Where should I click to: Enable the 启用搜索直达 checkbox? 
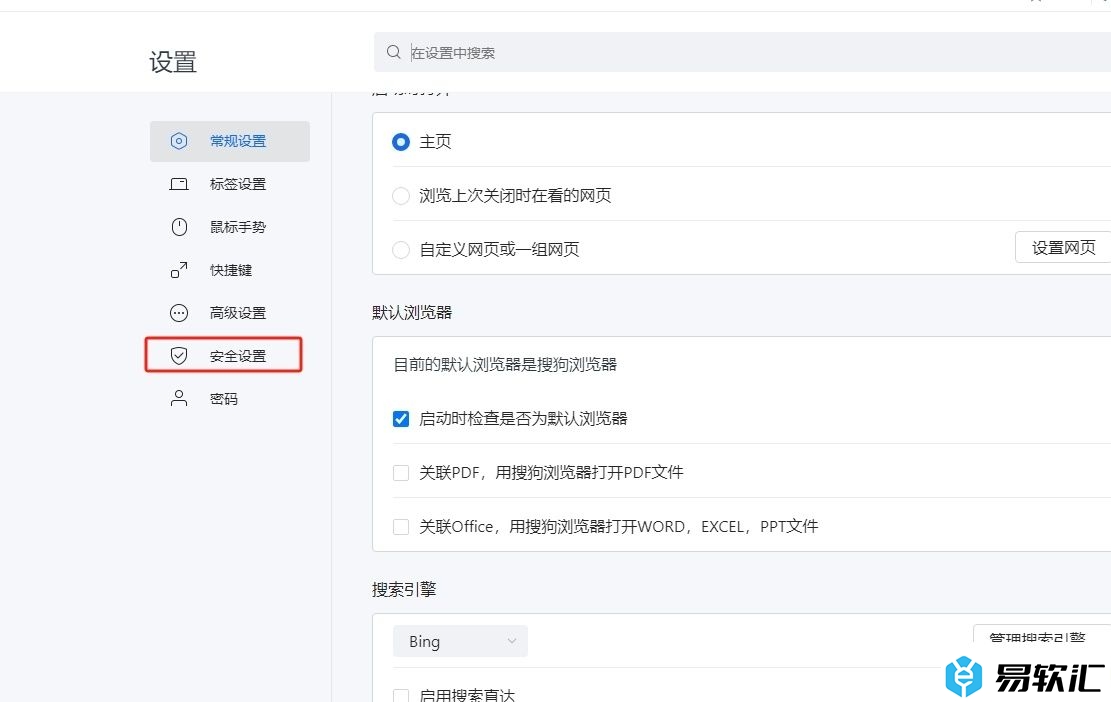pyautogui.click(x=401, y=695)
